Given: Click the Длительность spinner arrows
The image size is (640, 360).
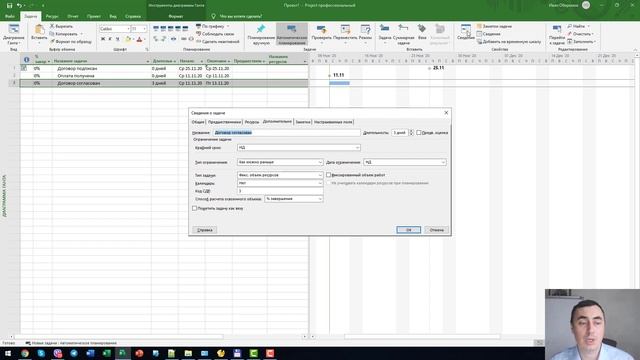Looking at the screenshot, I should (x=411, y=133).
